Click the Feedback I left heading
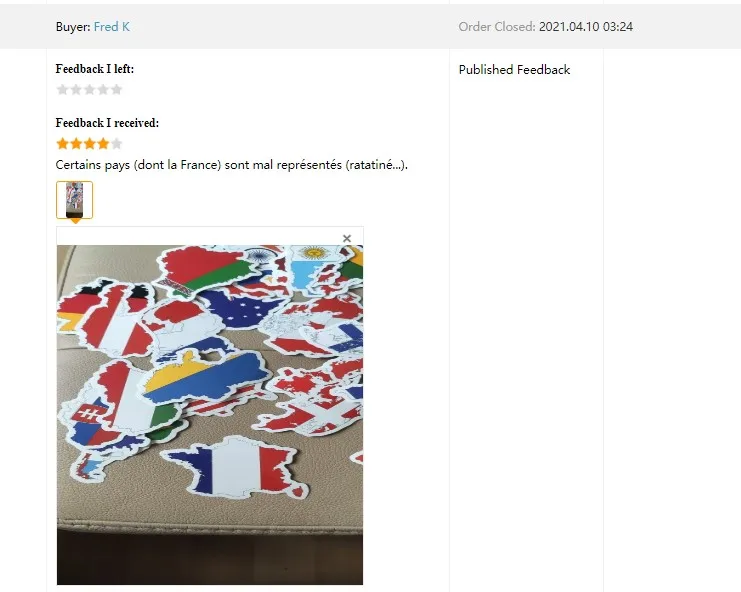Viewport: 741px width, 592px height. coord(95,69)
